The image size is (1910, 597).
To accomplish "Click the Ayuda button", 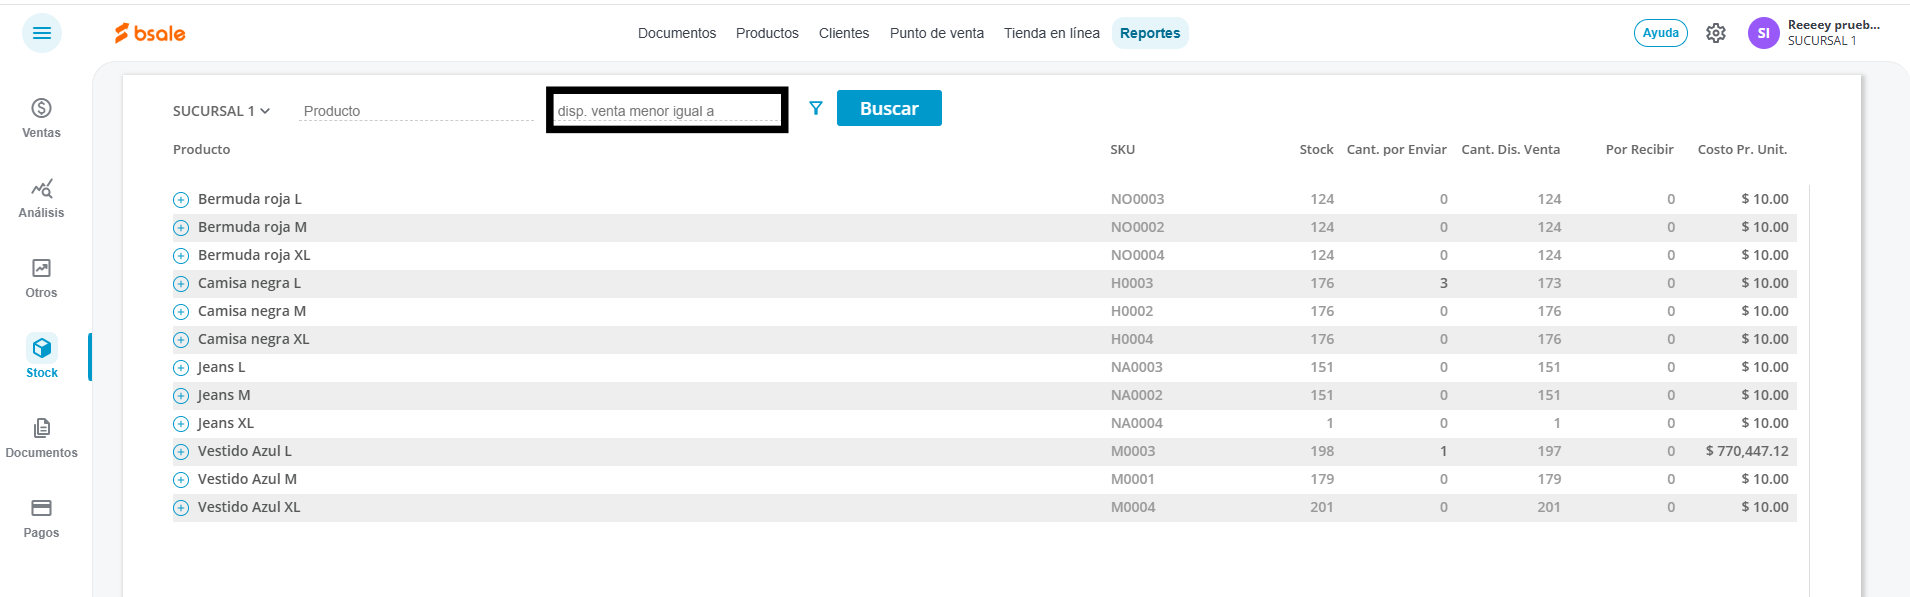I will coord(1660,33).
